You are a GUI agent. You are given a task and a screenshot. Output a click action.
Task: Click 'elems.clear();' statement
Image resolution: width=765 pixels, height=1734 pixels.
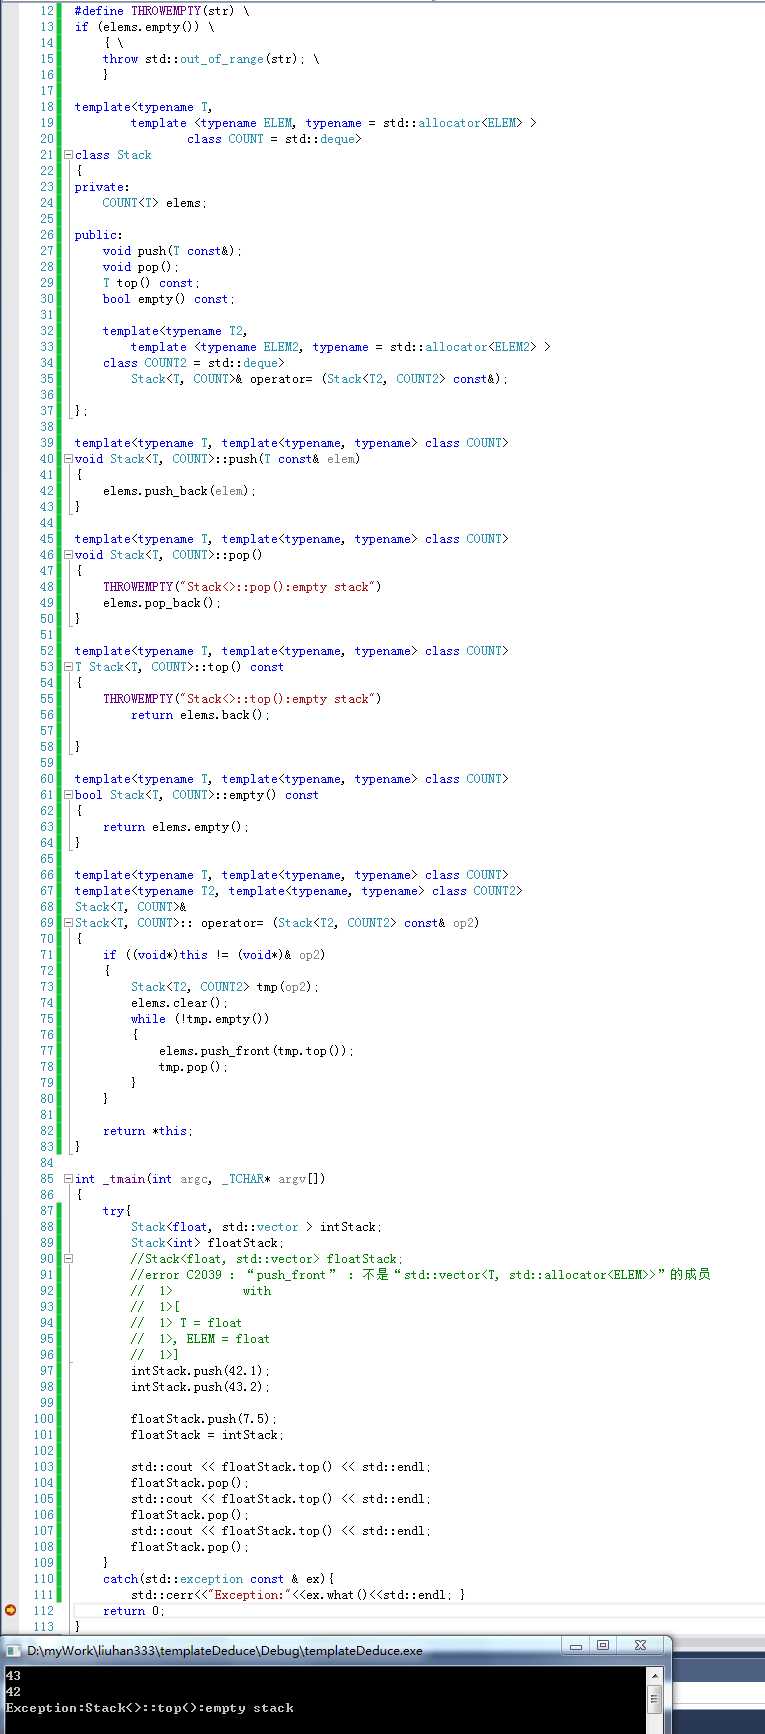pos(180,1003)
